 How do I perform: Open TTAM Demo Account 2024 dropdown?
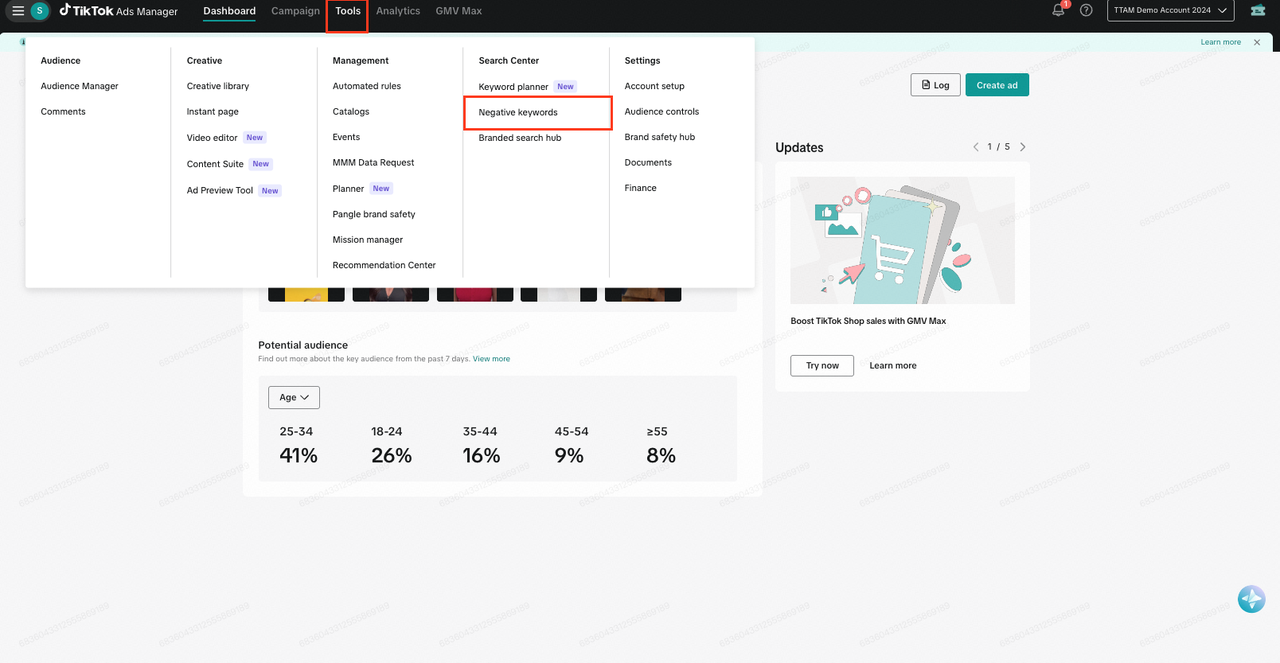click(1170, 11)
